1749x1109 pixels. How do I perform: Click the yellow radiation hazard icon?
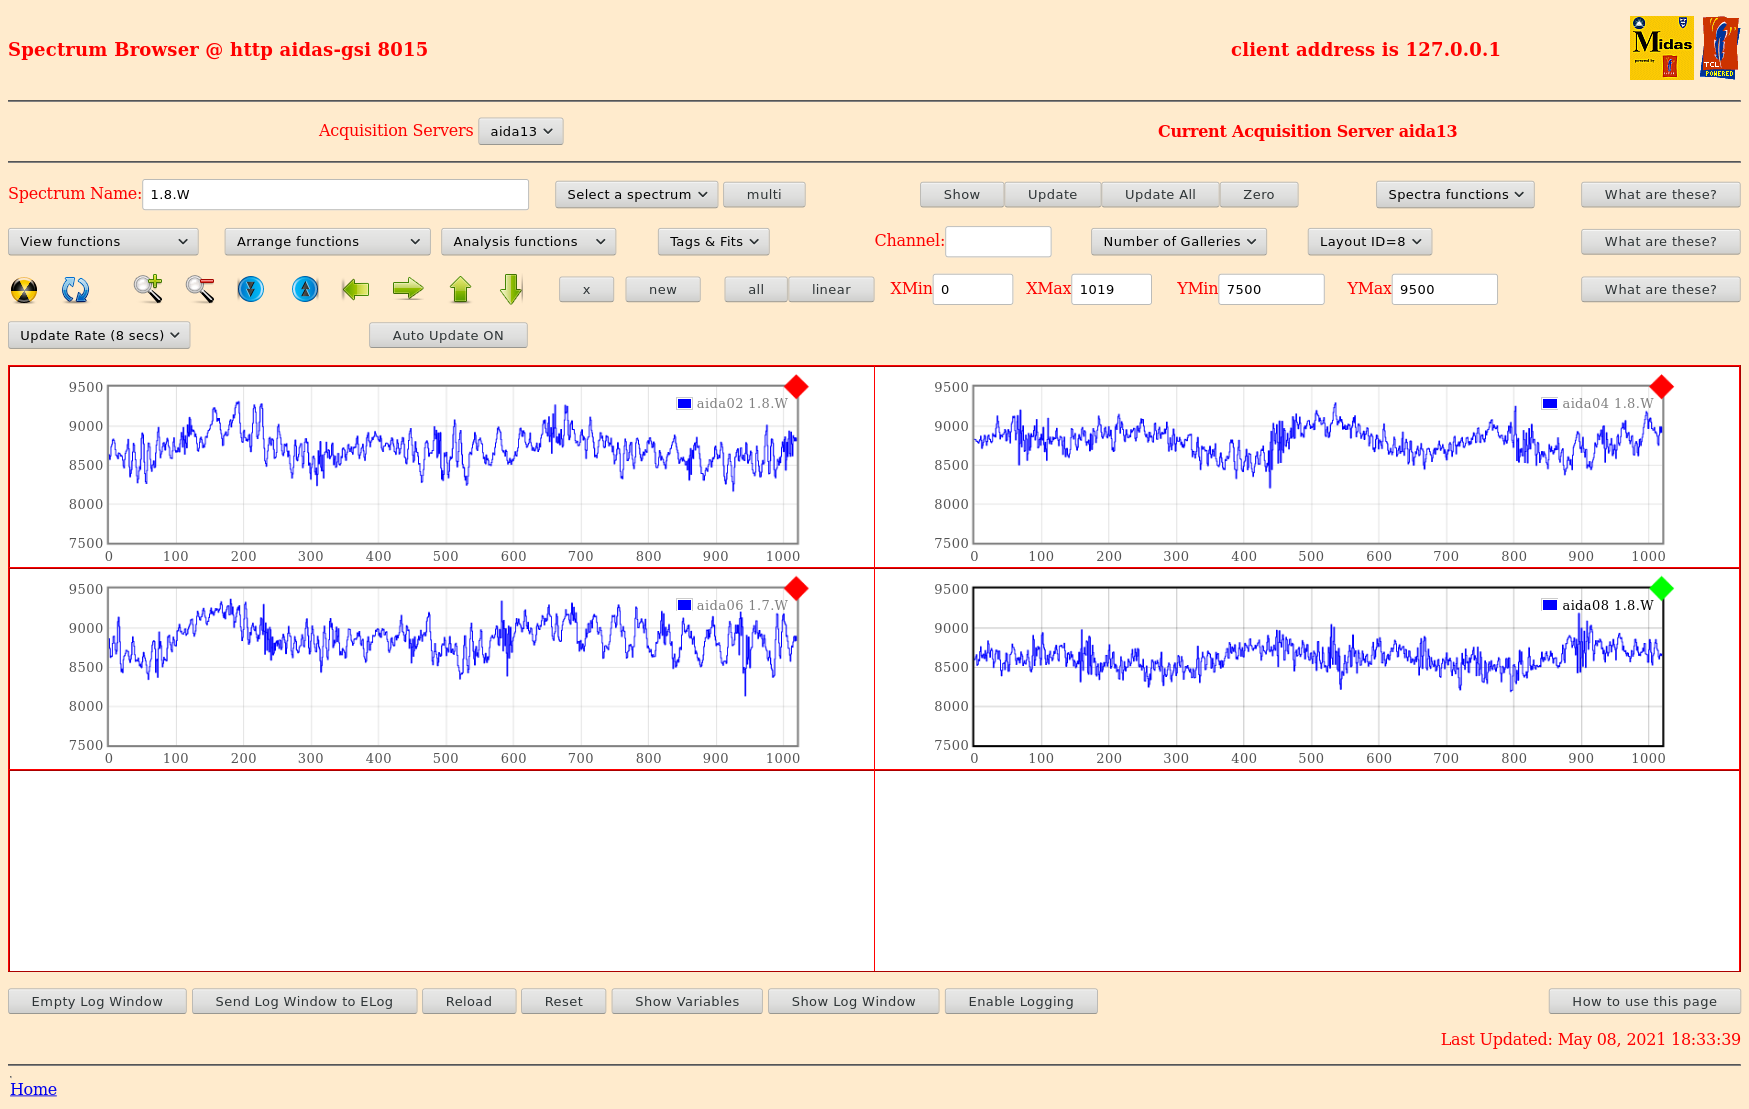point(24,290)
